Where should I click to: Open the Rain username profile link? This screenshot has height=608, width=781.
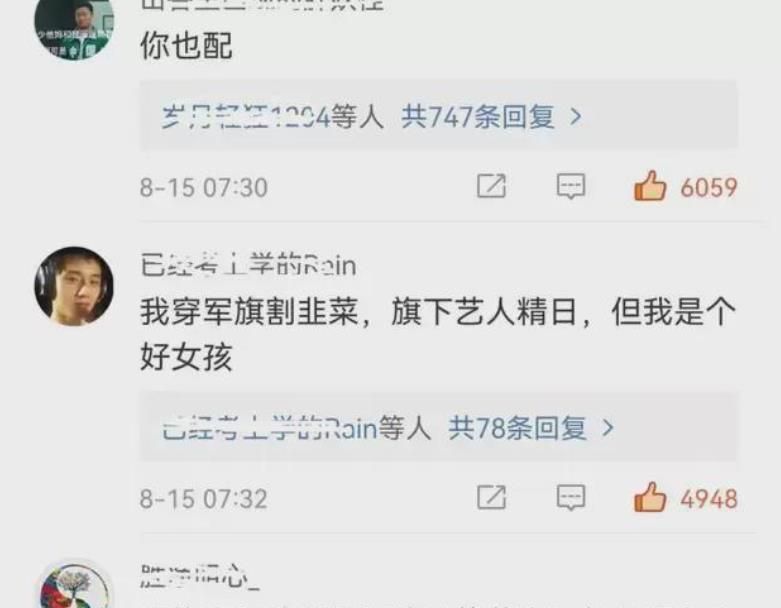pyautogui.click(x=248, y=265)
